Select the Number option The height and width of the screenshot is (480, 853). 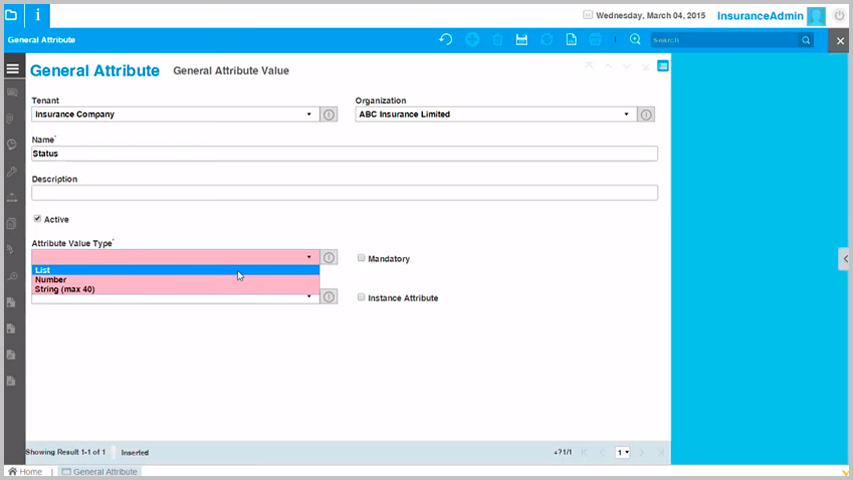coord(175,280)
